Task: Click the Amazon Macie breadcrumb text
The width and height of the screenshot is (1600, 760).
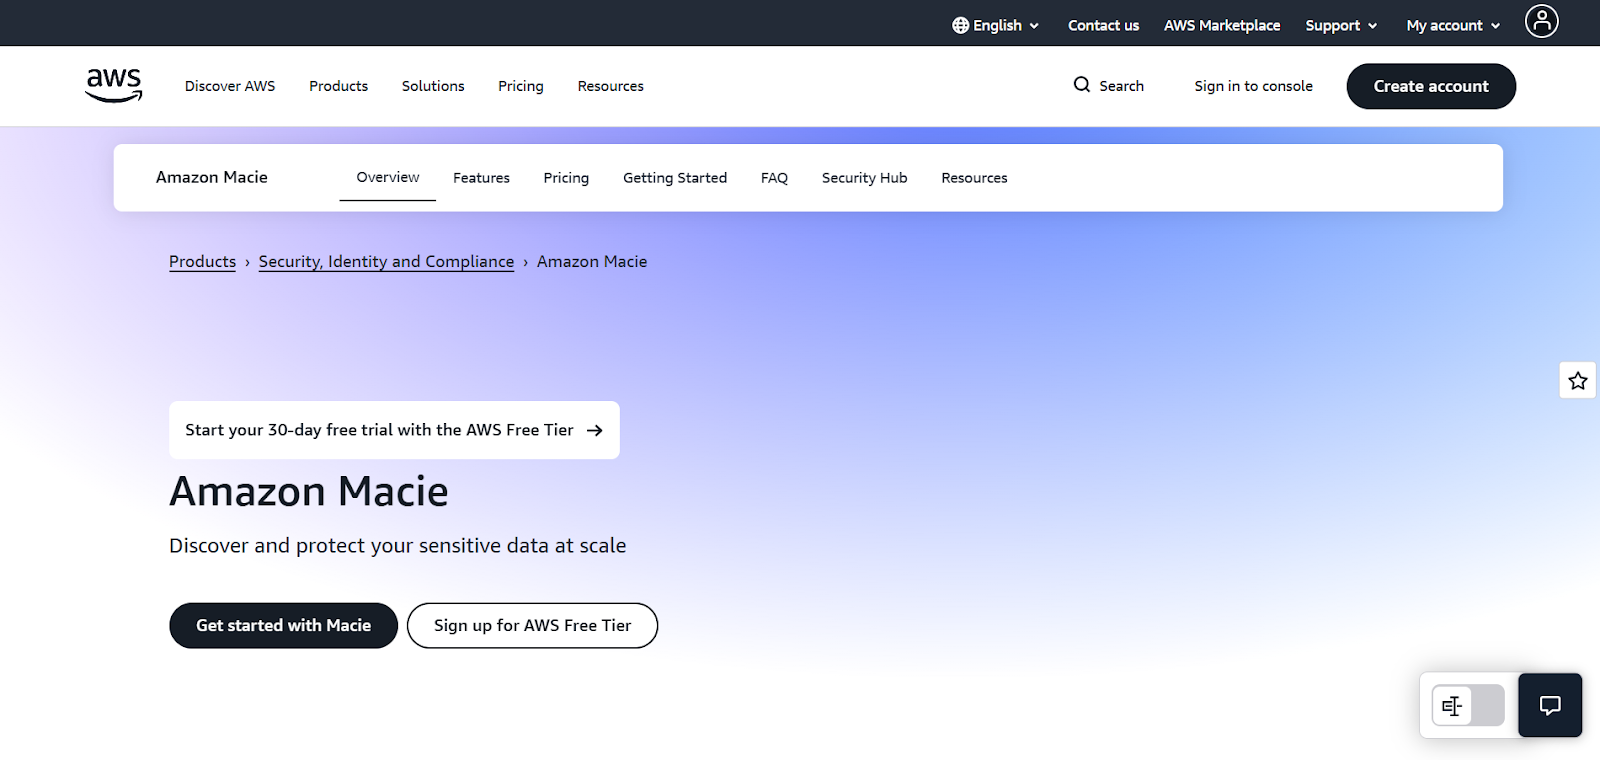Action: coord(592,261)
